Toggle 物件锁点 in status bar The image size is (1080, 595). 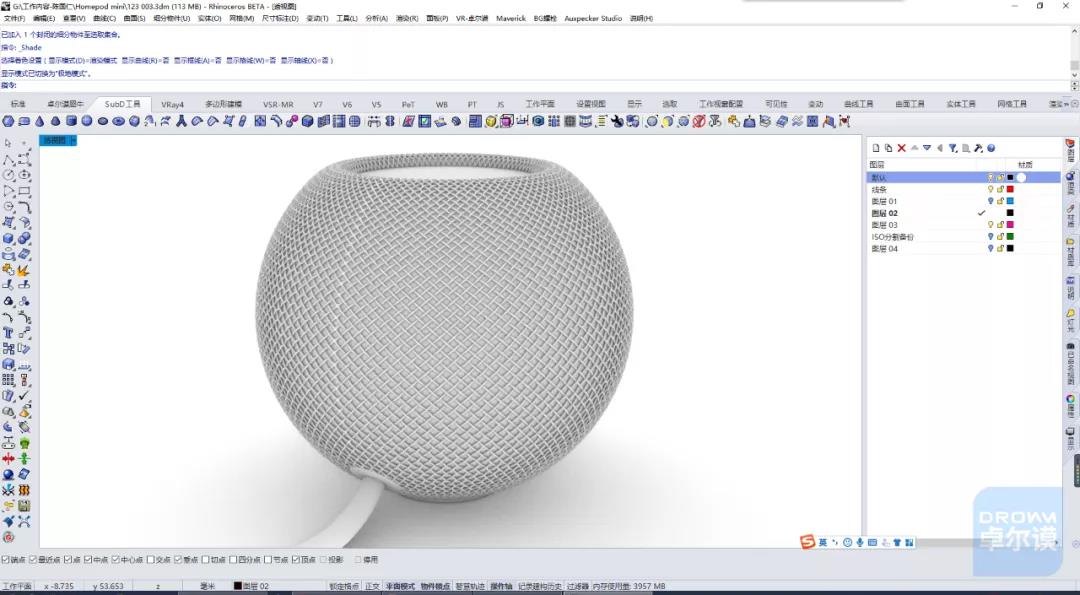435,587
